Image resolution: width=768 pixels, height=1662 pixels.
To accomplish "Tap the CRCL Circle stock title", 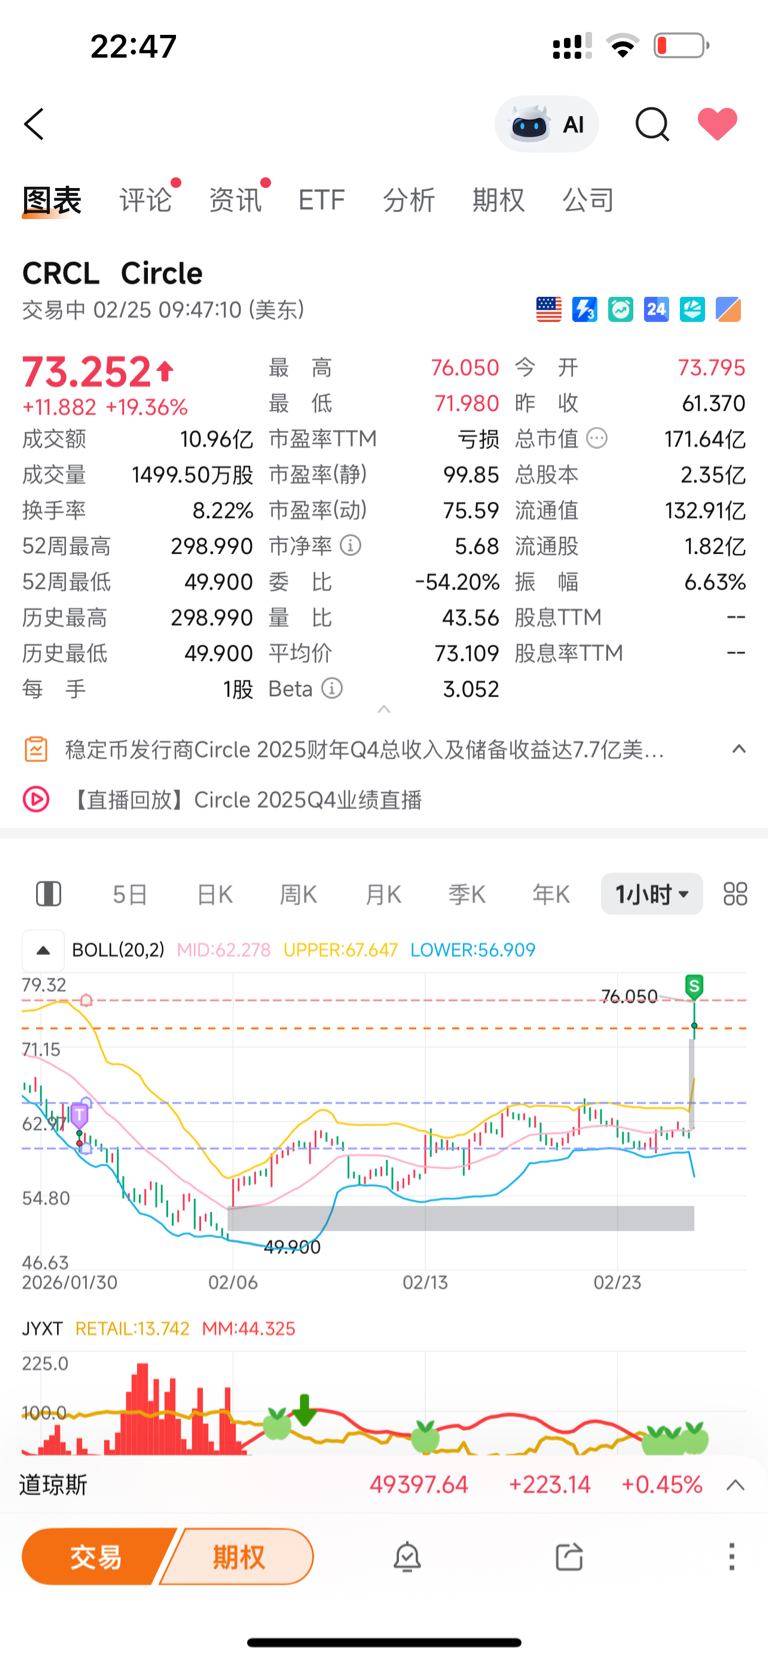I will (x=112, y=273).
